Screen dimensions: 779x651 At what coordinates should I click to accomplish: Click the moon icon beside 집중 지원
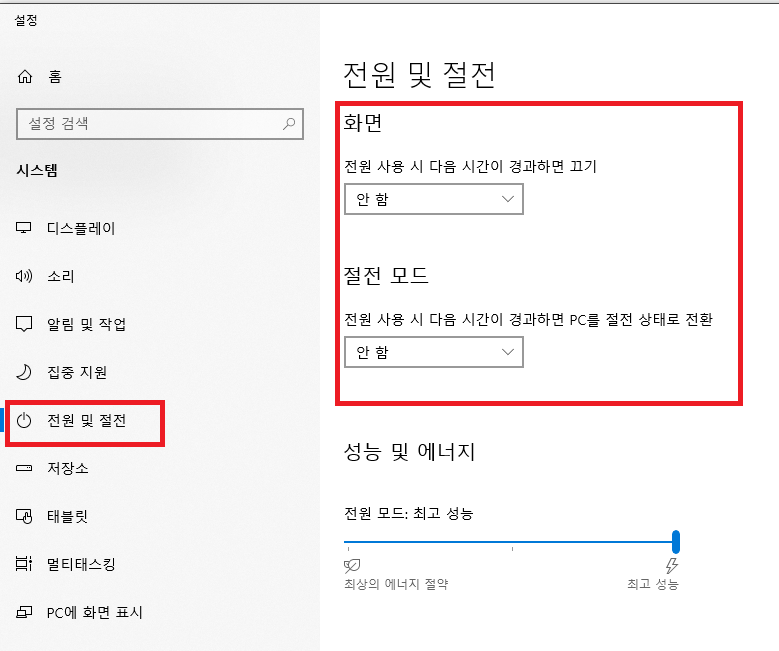tap(24, 372)
